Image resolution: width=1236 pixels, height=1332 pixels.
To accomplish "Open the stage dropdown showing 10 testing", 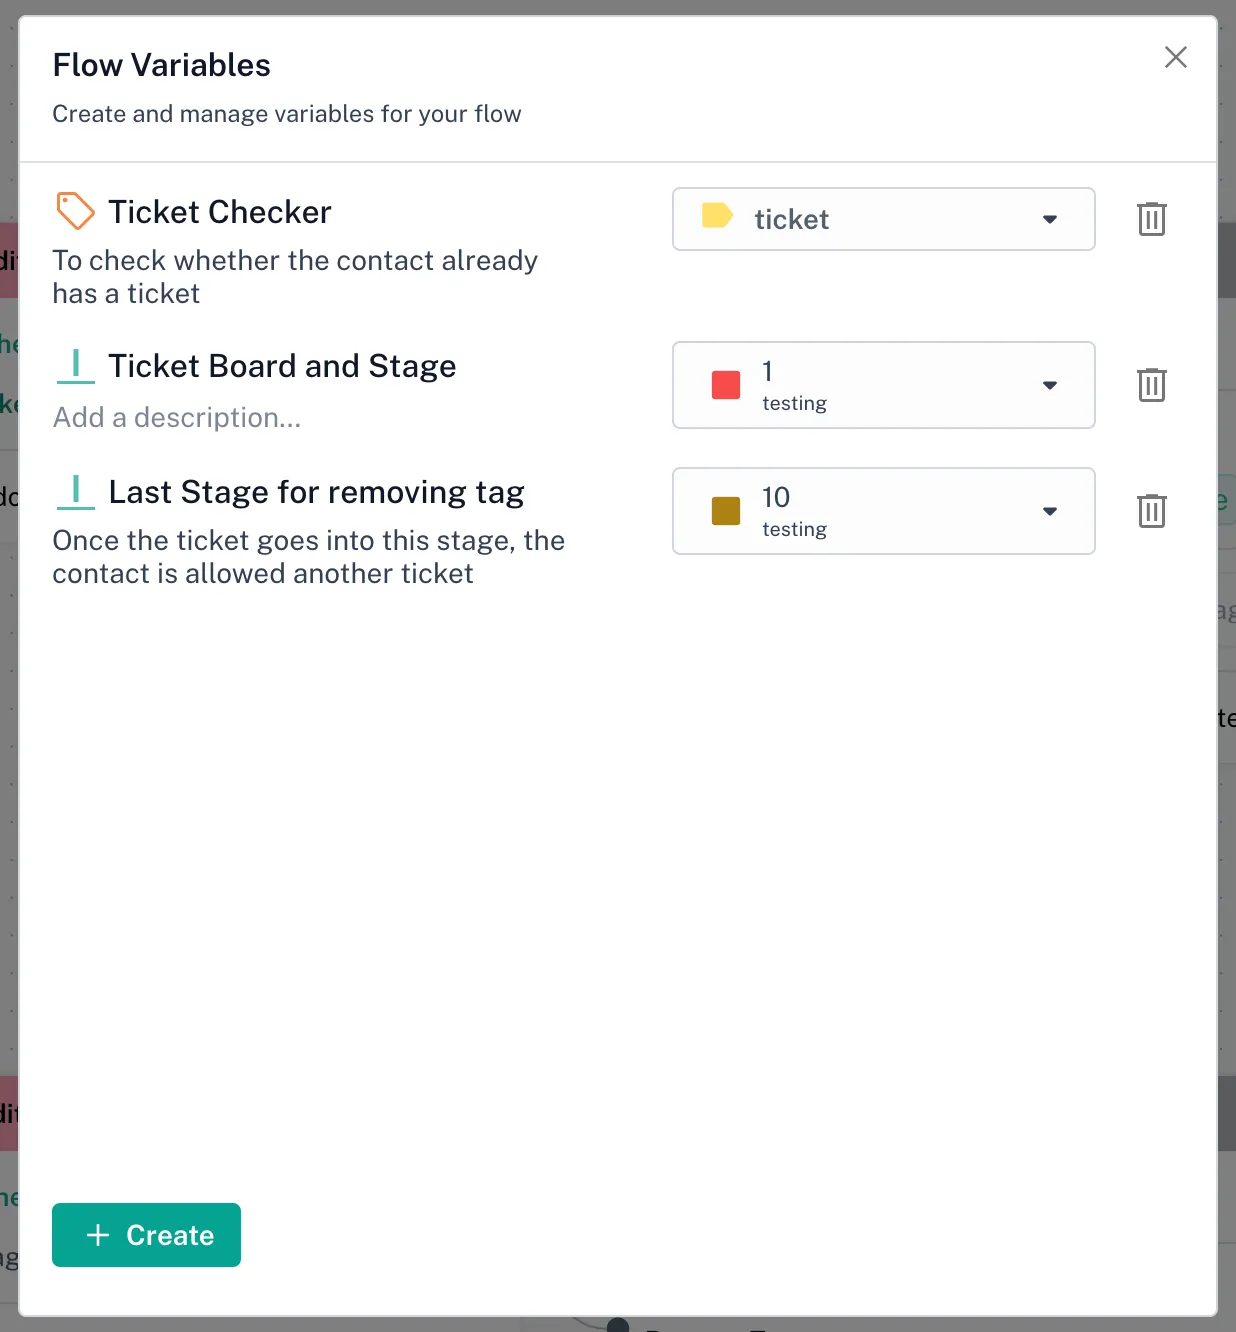I will click(x=1049, y=511).
